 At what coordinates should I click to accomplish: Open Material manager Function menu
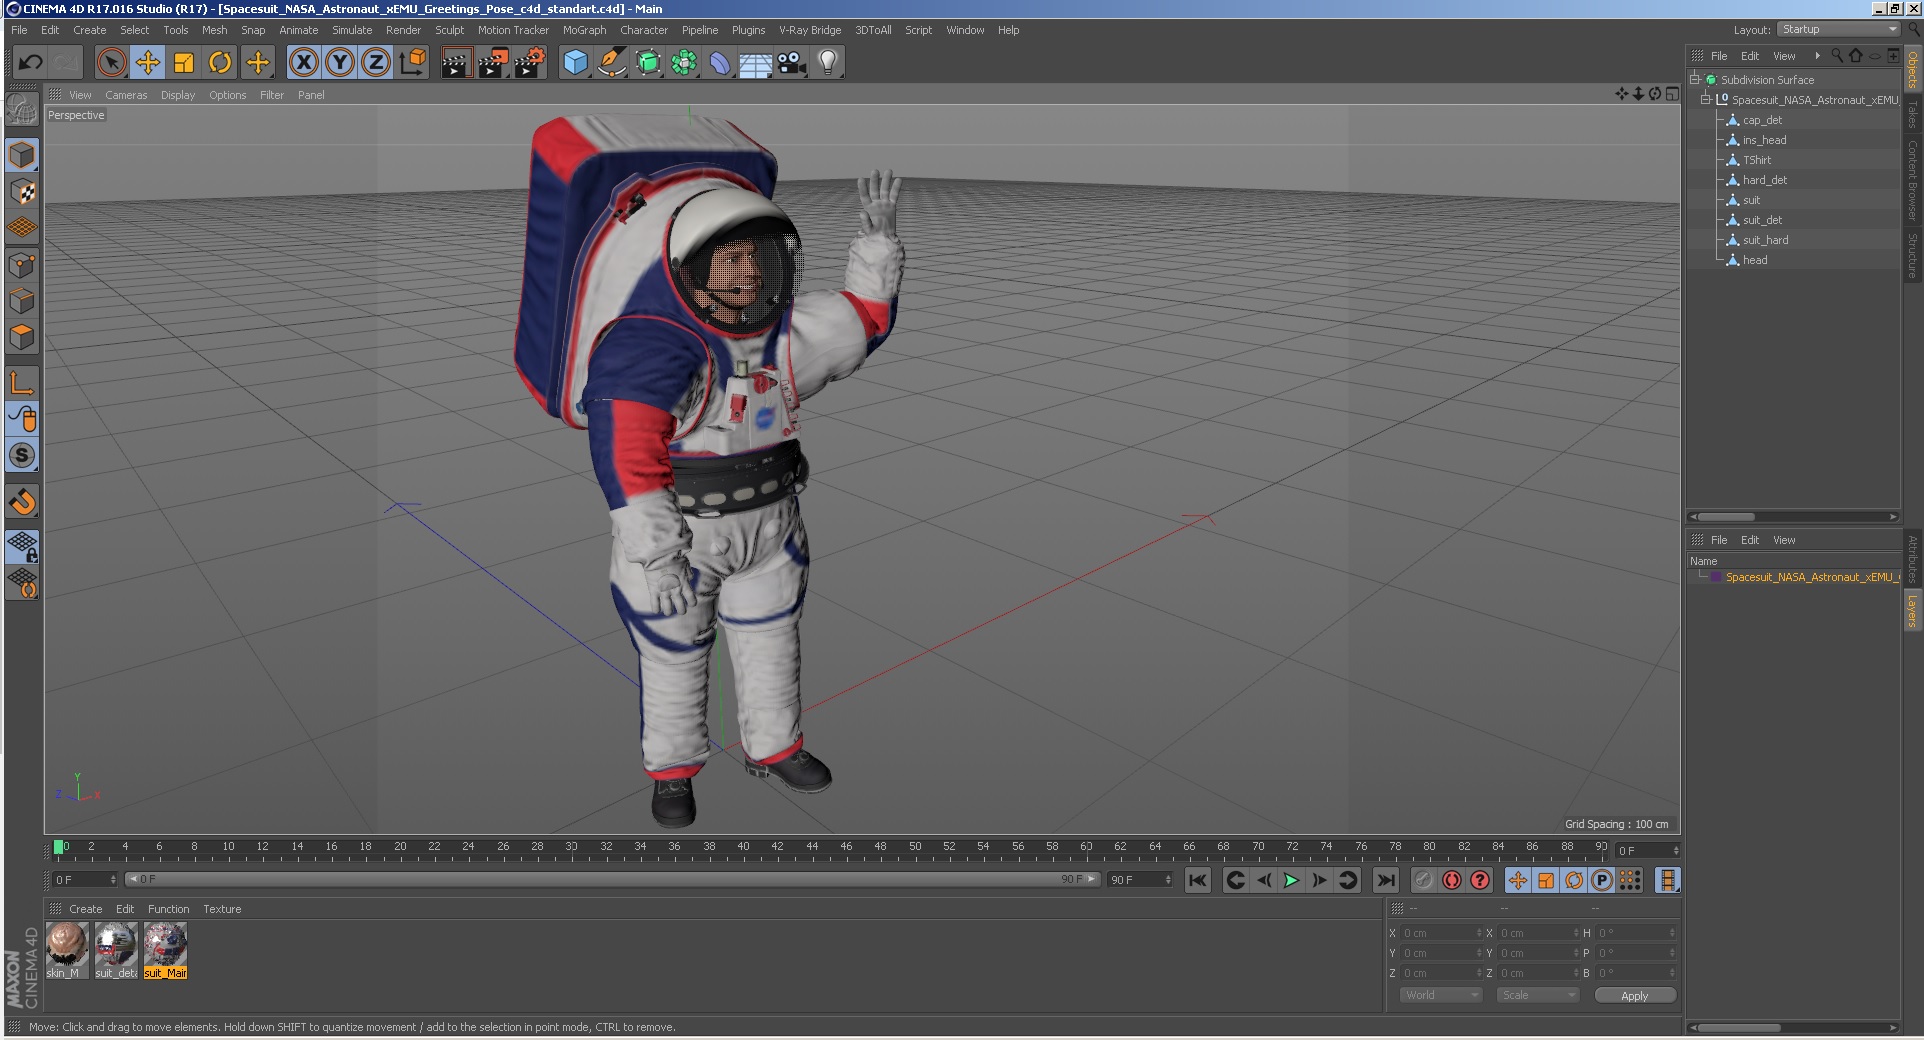(x=168, y=909)
